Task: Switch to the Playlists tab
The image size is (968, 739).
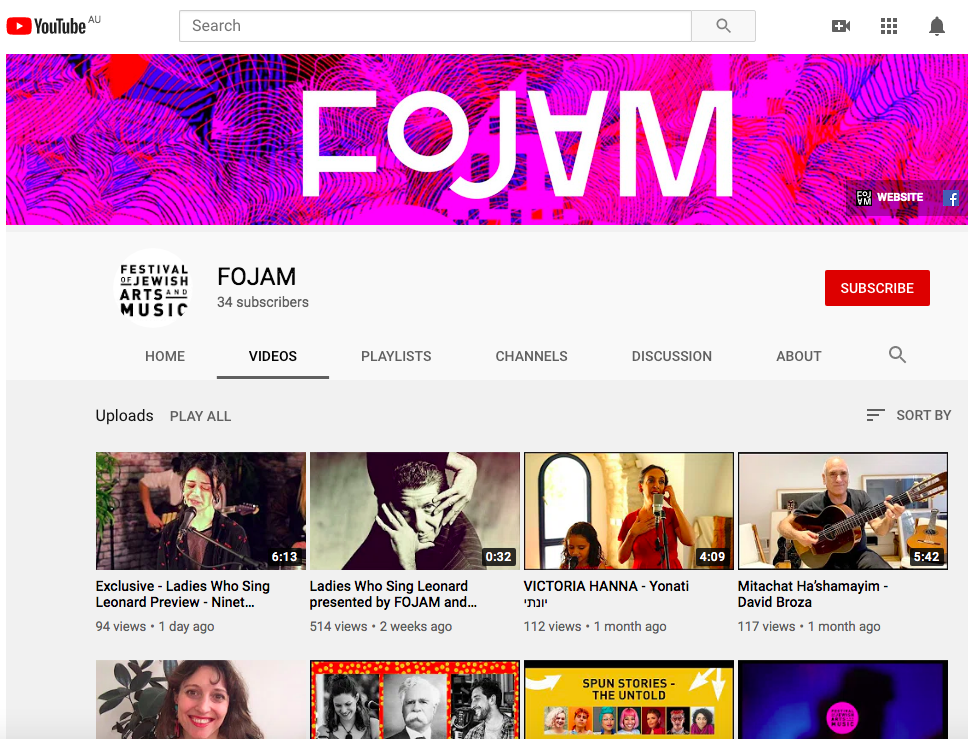Action: point(396,356)
